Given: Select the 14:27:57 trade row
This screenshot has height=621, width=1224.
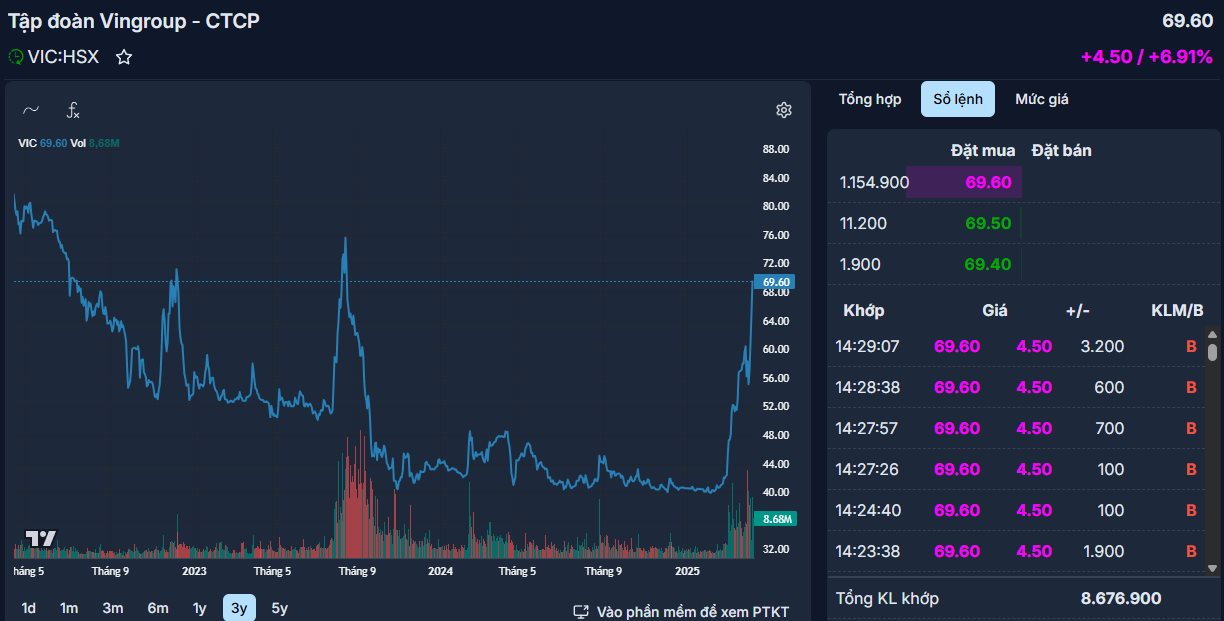Looking at the screenshot, I should [1017, 428].
